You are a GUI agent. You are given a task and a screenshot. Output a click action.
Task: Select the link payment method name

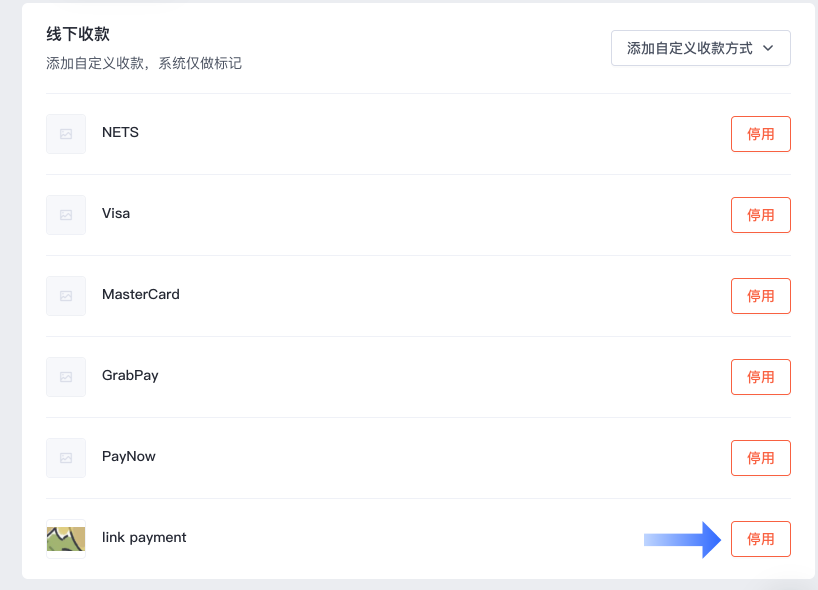pyautogui.click(x=144, y=537)
